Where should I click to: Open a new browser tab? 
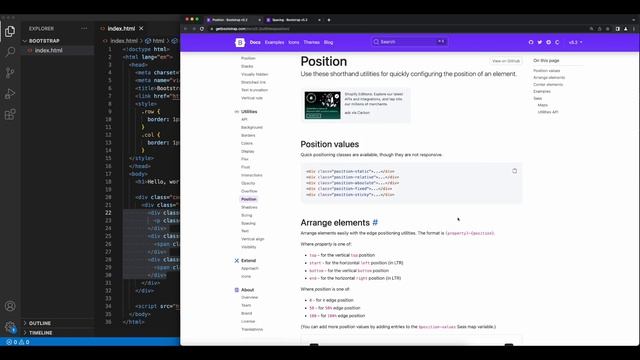329,20
